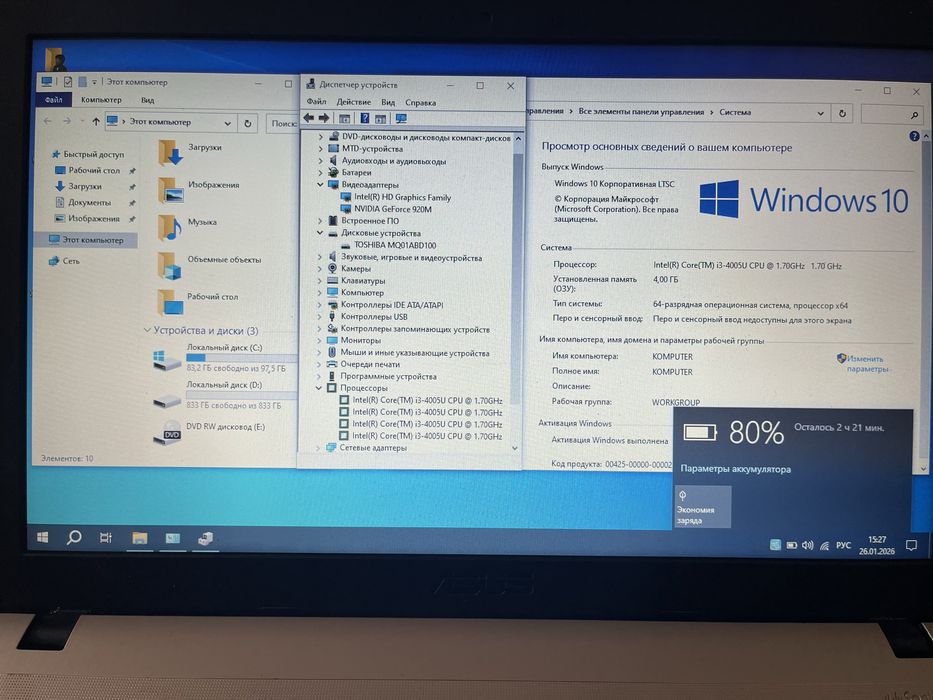Open notification center icon
The image size is (933, 700).
(x=911, y=545)
